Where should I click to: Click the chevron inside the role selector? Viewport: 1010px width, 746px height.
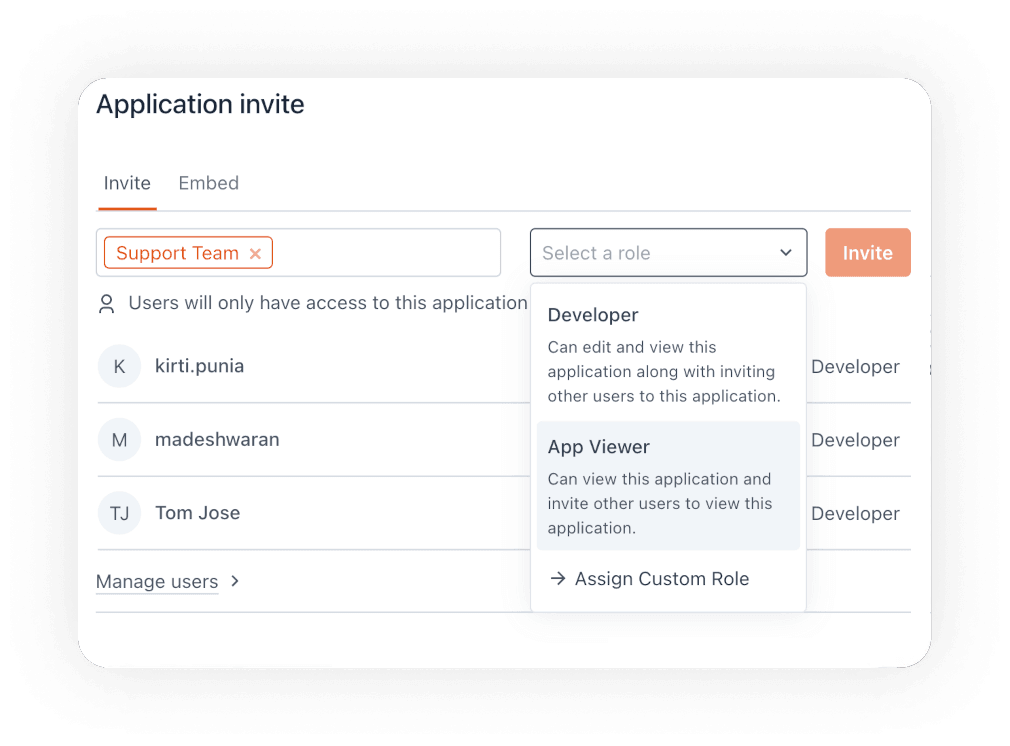click(x=785, y=252)
